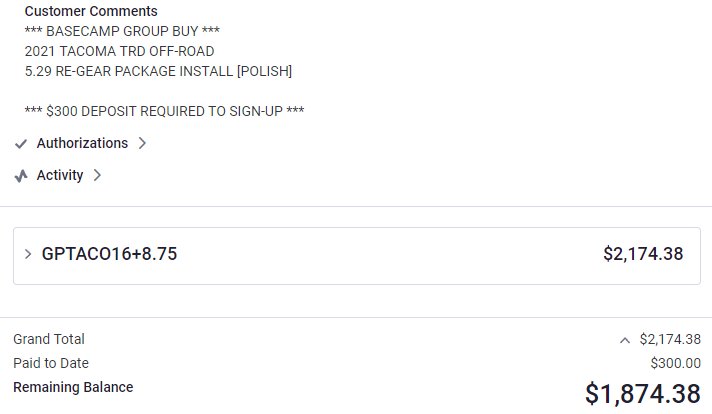The width and height of the screenshot is (712, 414).
Task: Click the Paid to Date label
Action: pos(51,363)
